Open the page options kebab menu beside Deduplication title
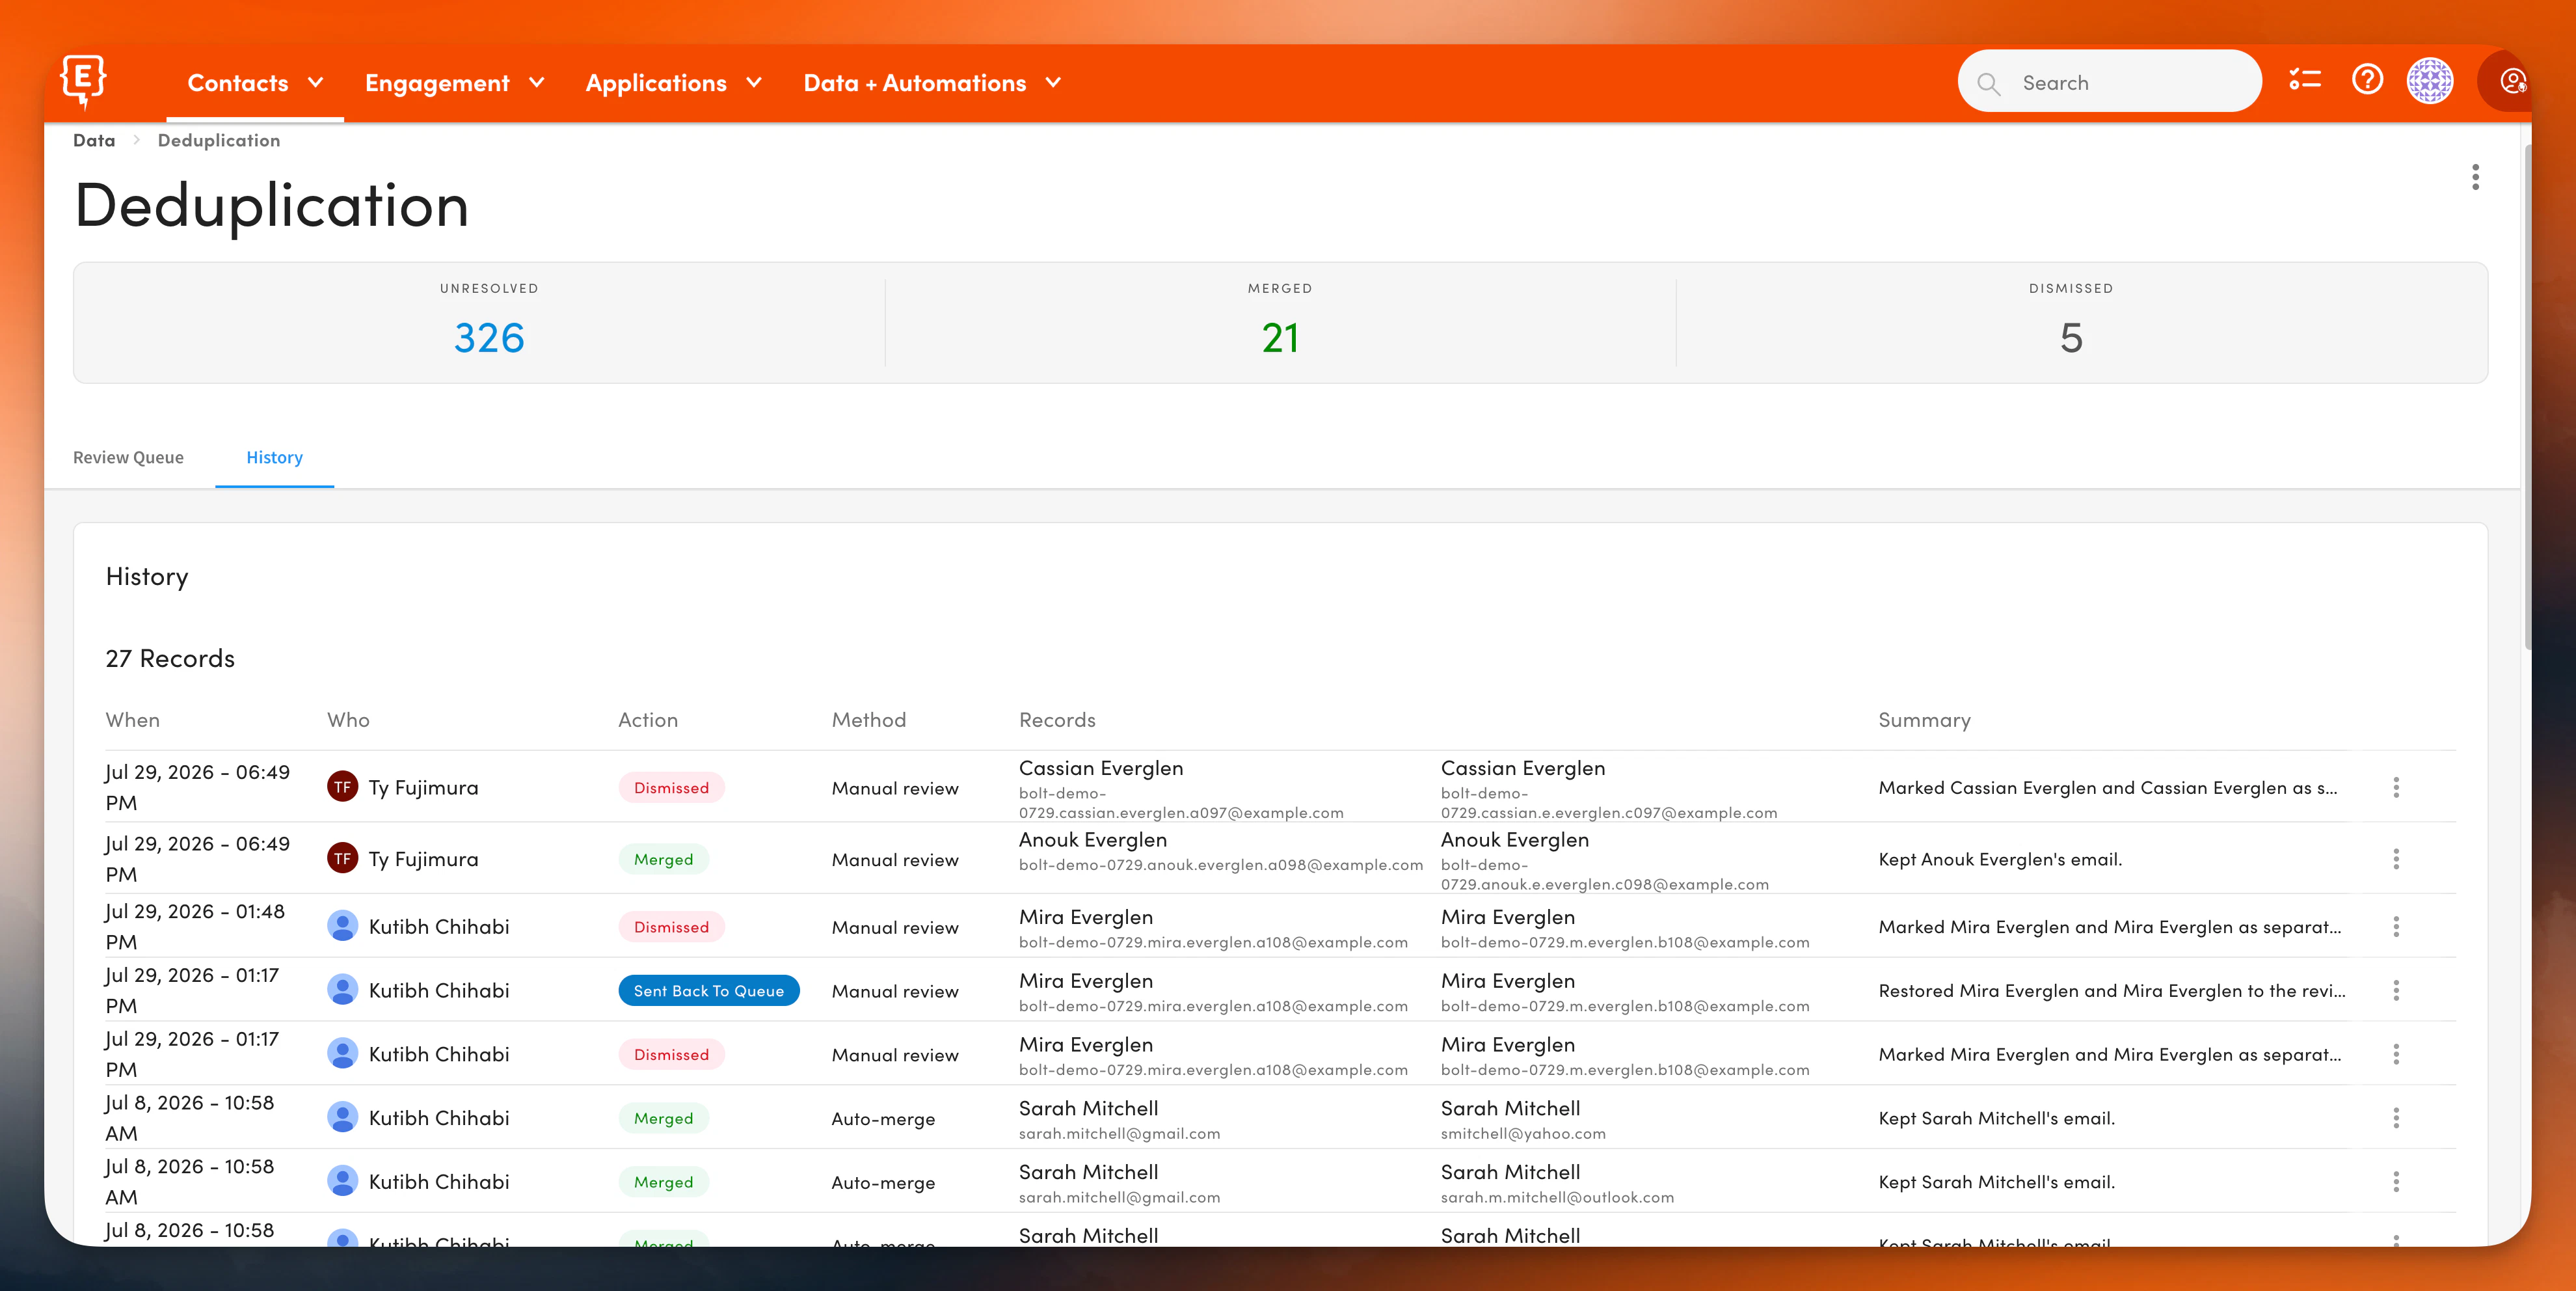This screenshot has height=1291, width=2576. point(2475,177)
